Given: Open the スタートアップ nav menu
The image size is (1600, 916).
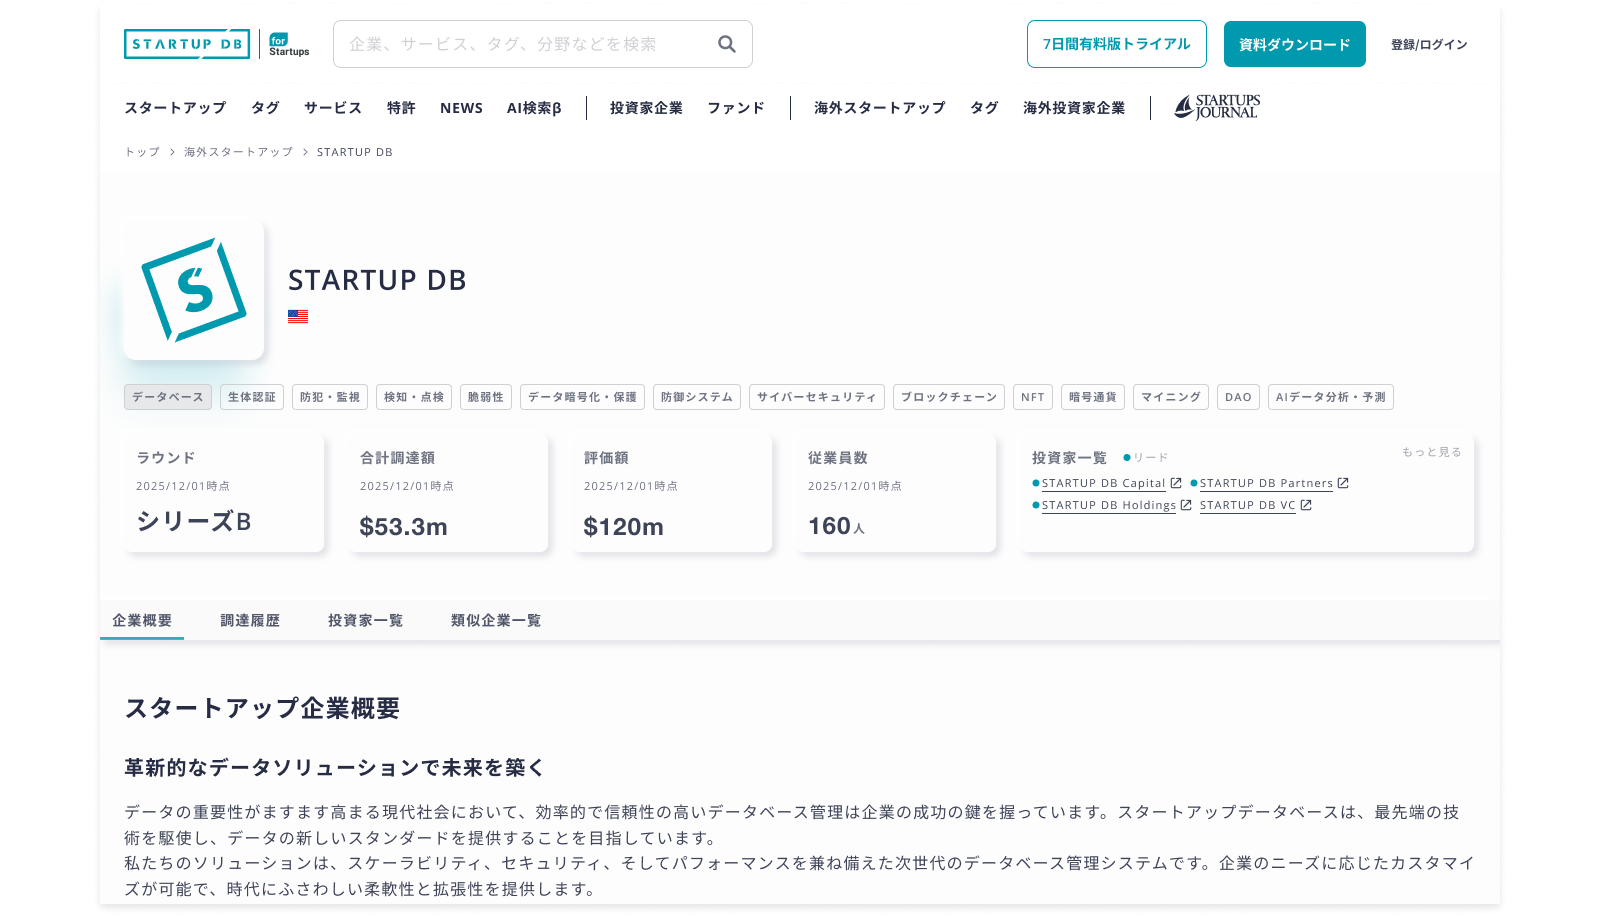Looking at the screenshot, I should (175, 108).
